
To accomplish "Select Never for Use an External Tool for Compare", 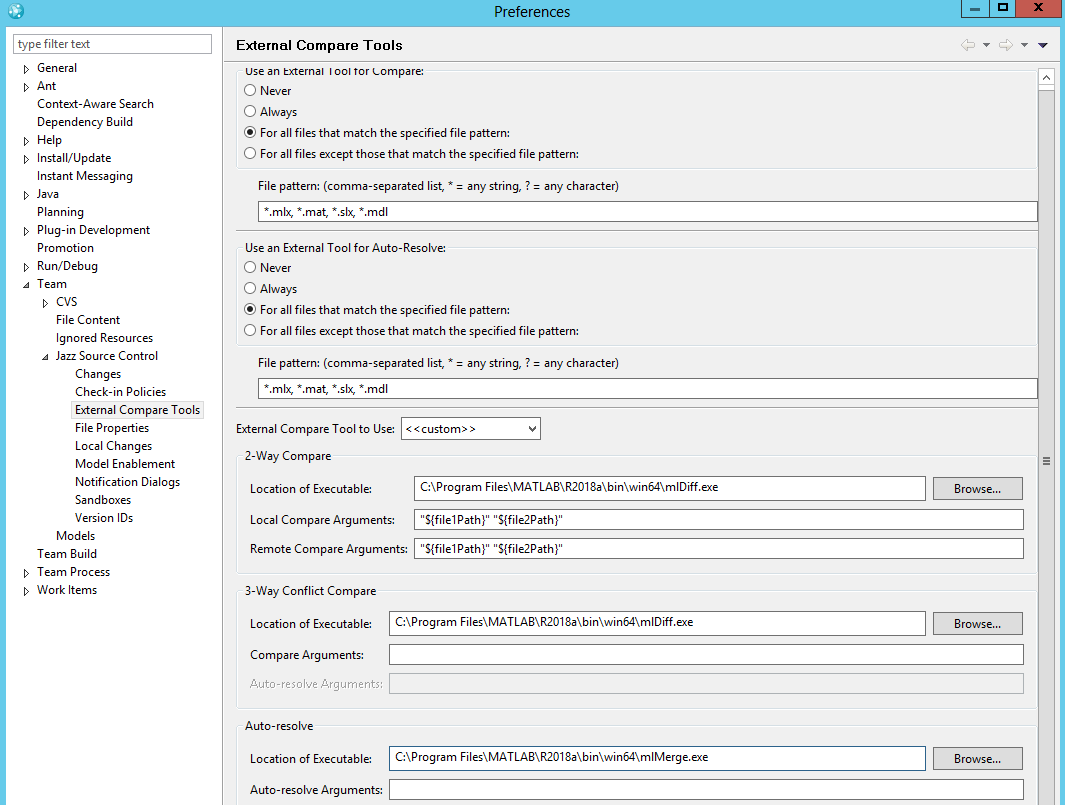I will point(250,90).
